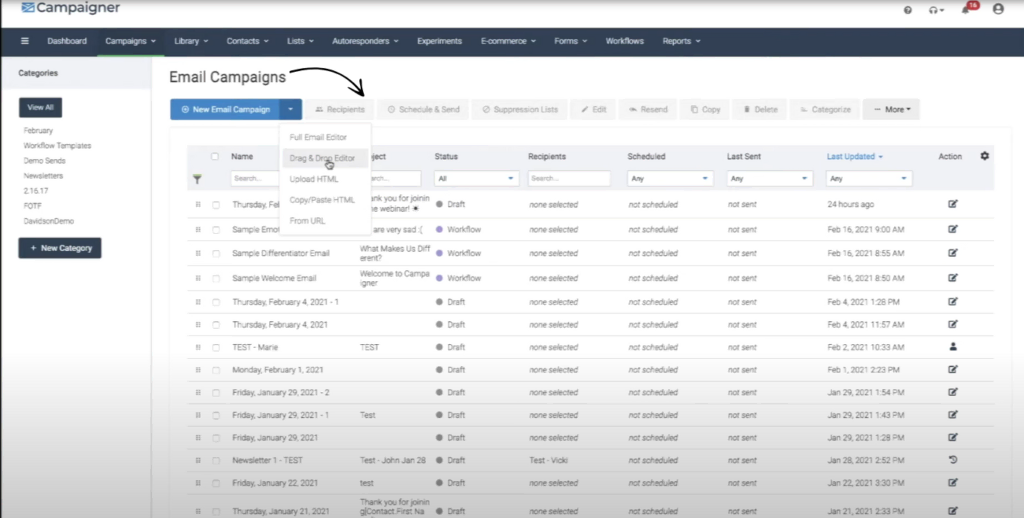Check the Sample Differentiator Email row checkbox
Image resolution: width=1024 pixels, height=518 pixels.
pos(215,254)
